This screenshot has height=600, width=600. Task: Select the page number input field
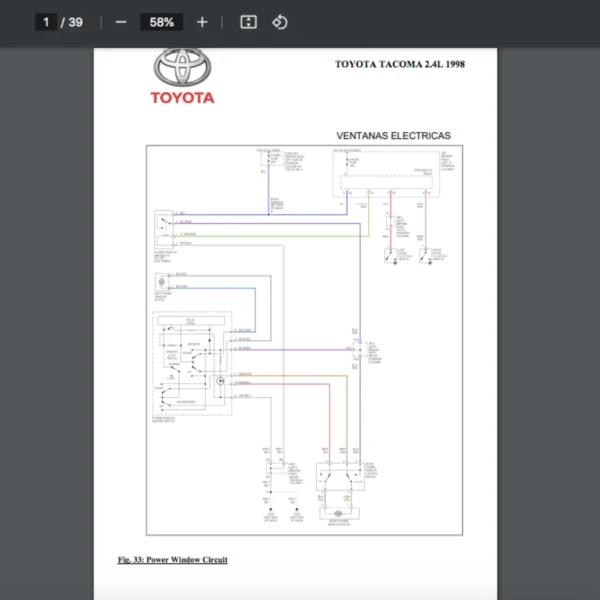tap(46, 22)
